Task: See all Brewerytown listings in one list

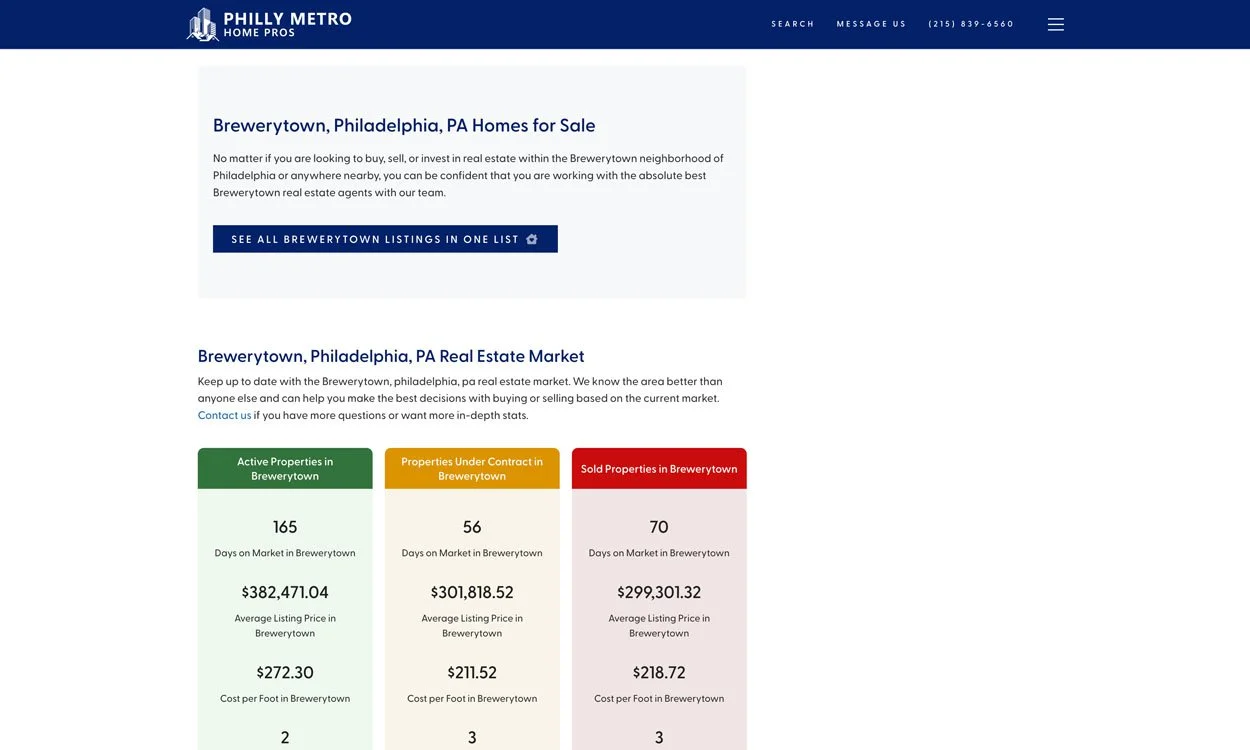Action: 385,239
